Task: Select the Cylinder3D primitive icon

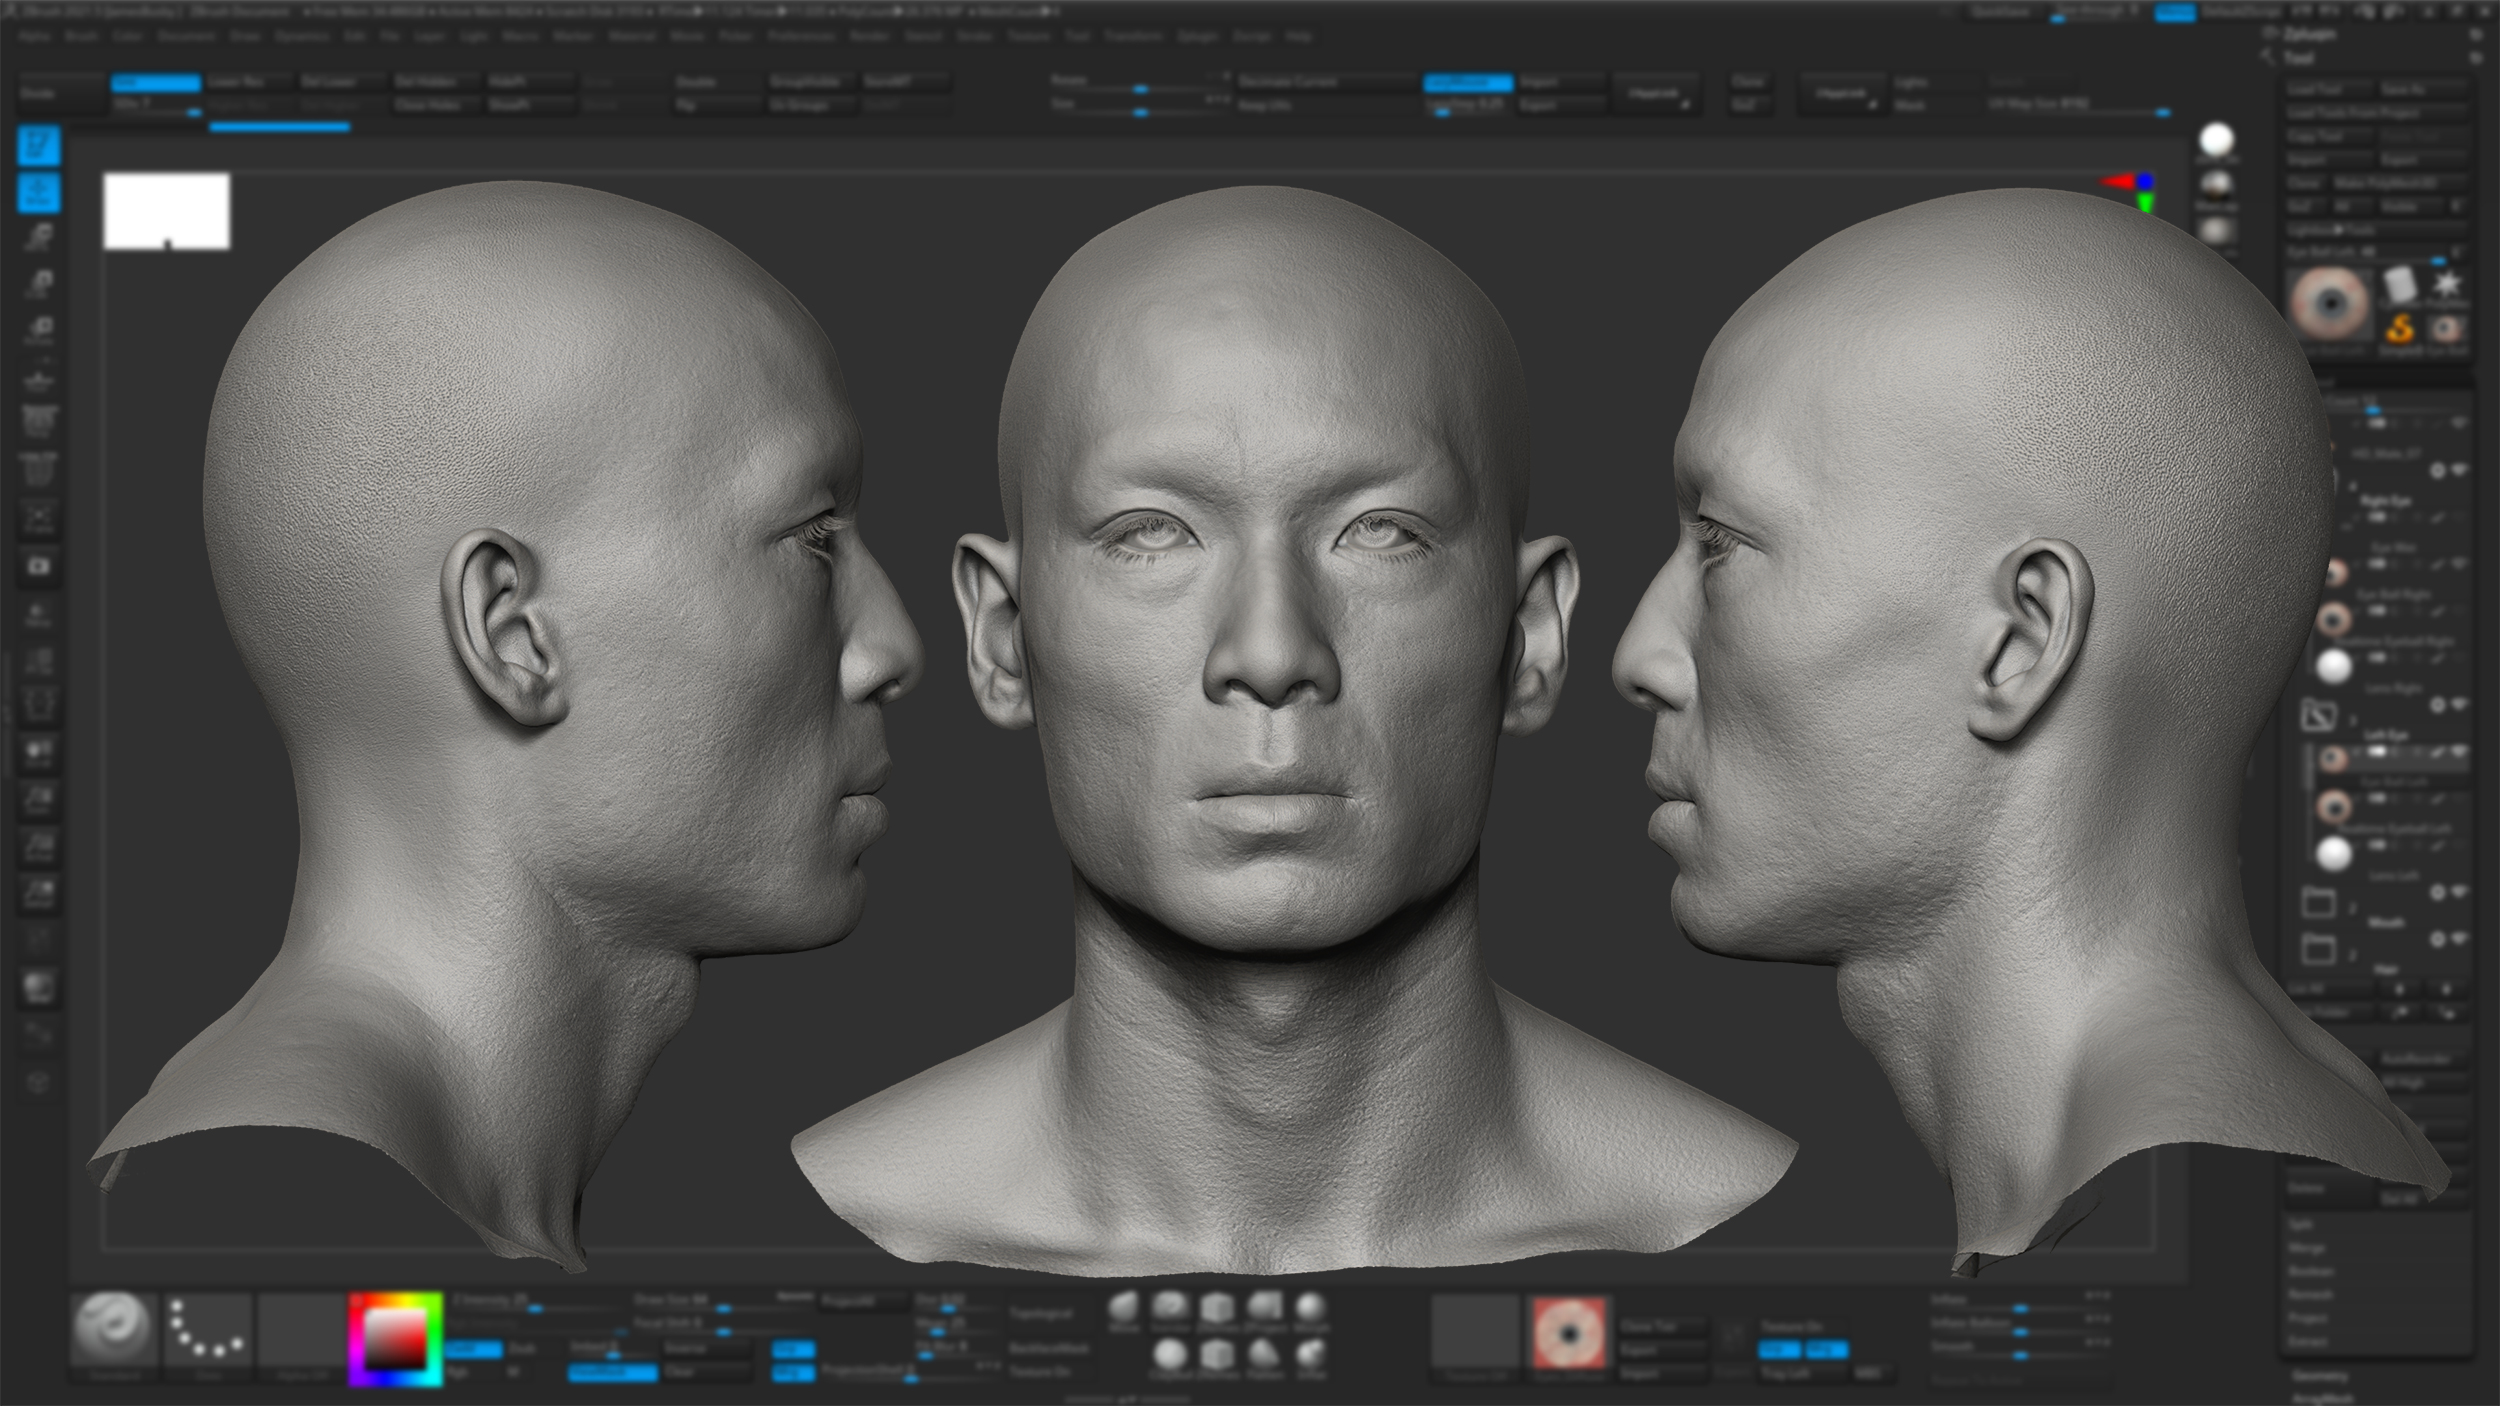Action: tap(2400, 284)
